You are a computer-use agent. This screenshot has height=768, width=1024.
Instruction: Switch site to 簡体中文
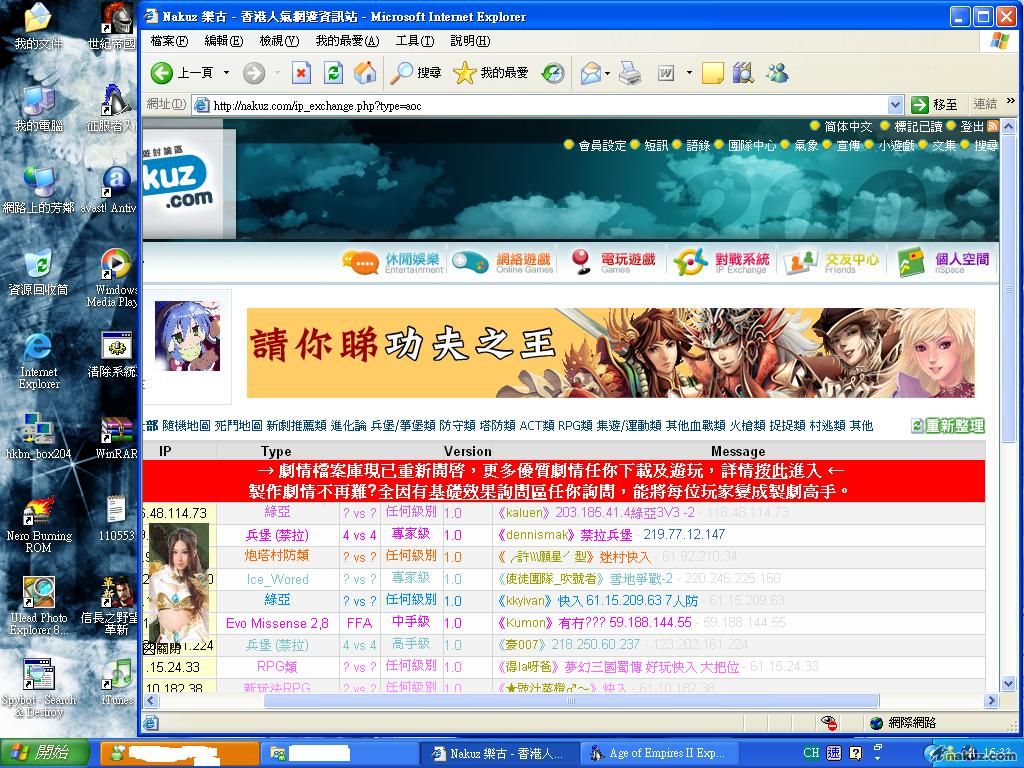(848, 127)
